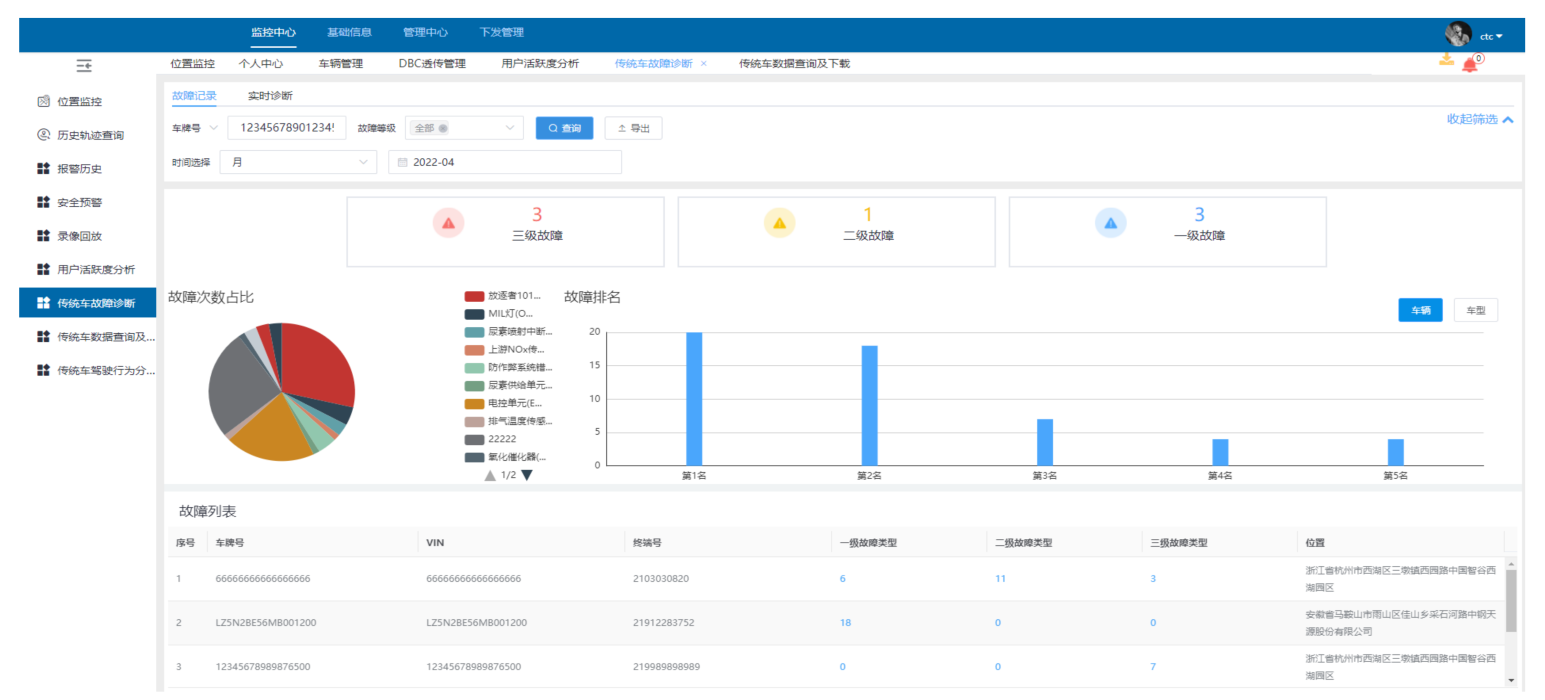Clear the 全部 tag in 故障等级 filter
Viewport: 1545px width, 700px height.
coord(443,128)
